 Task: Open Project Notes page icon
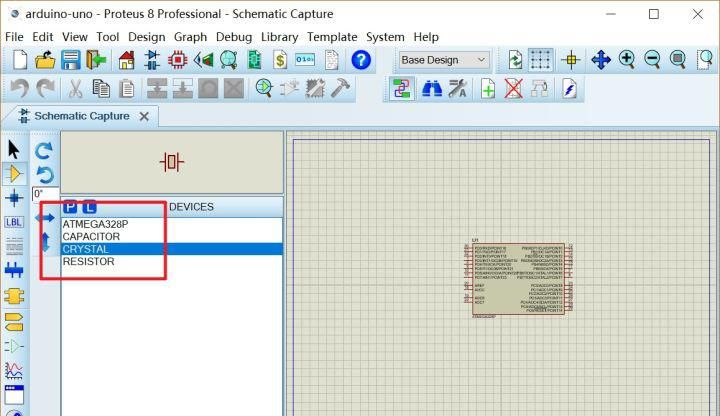331,60
